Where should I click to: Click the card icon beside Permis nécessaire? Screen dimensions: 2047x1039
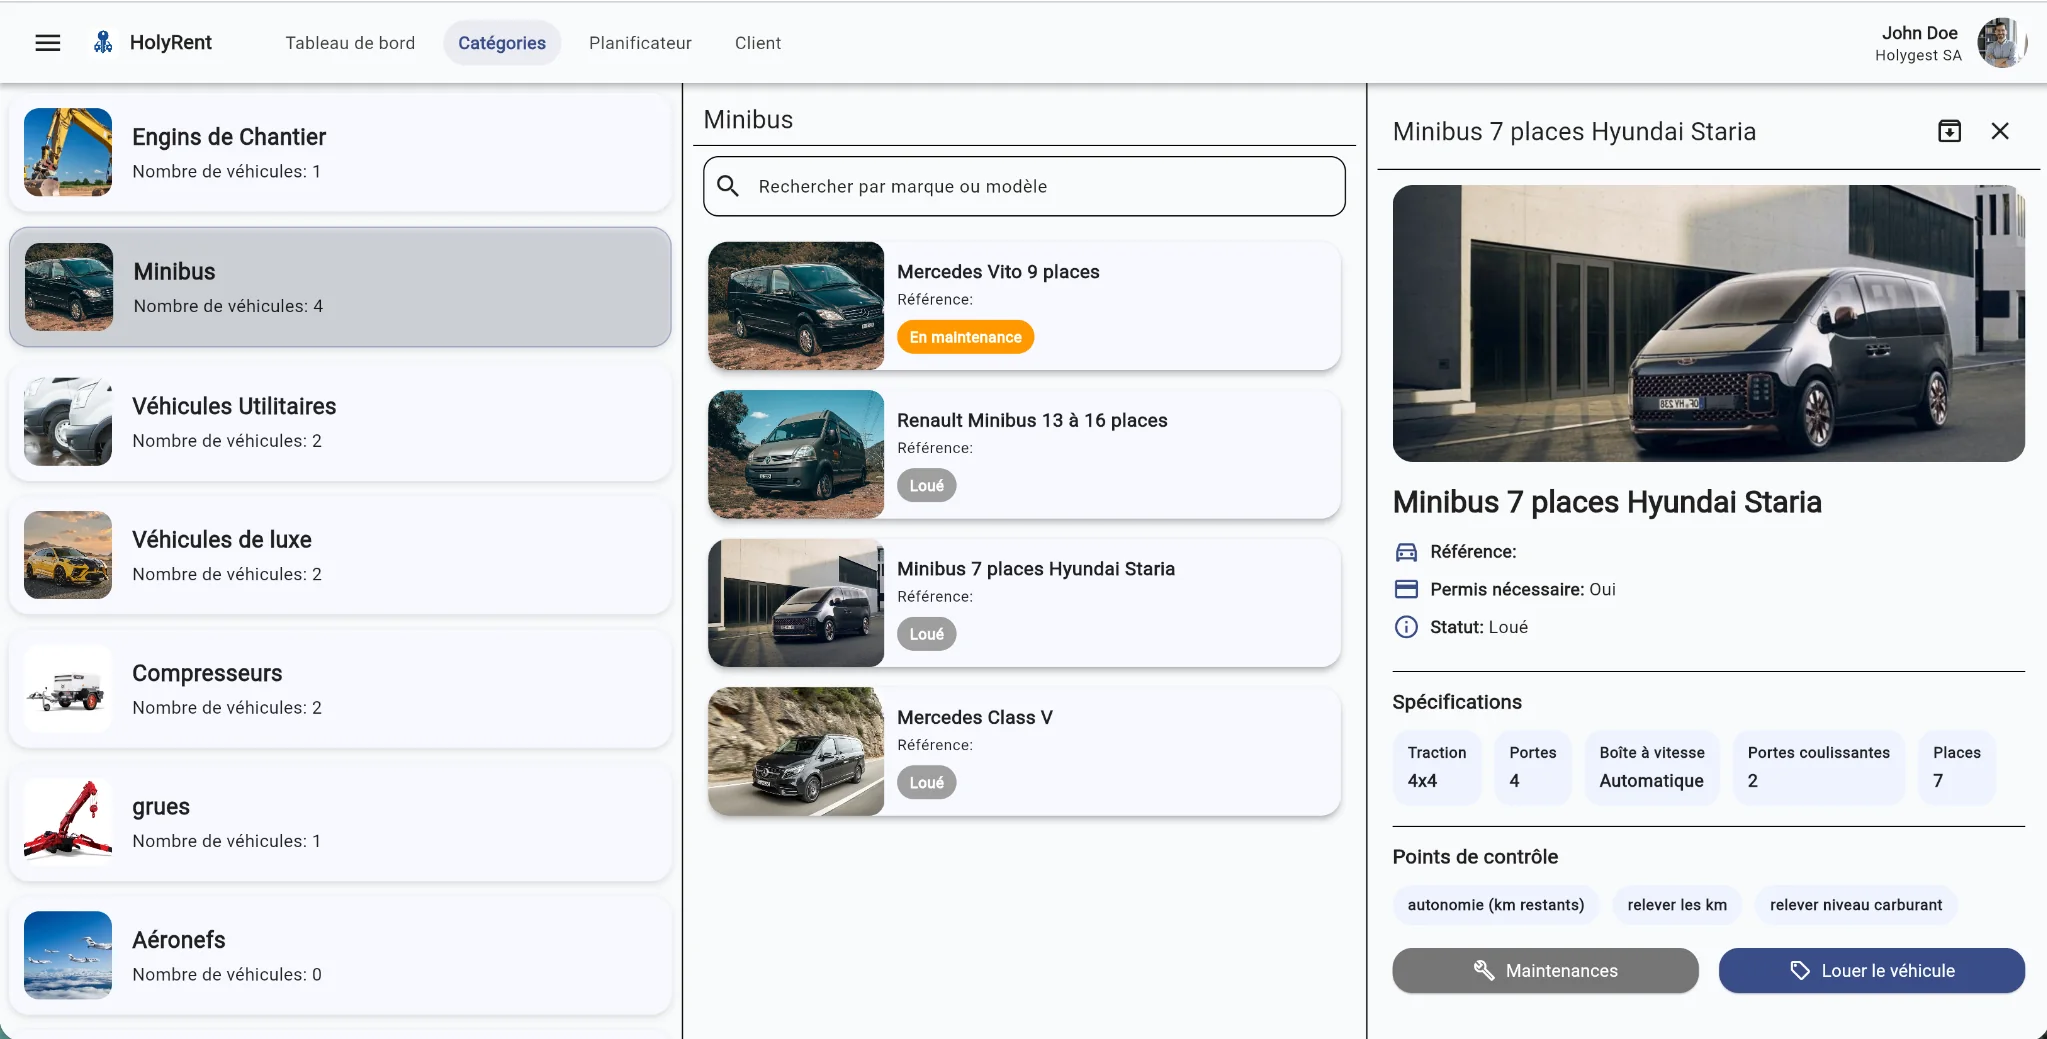click(1406, 589)
